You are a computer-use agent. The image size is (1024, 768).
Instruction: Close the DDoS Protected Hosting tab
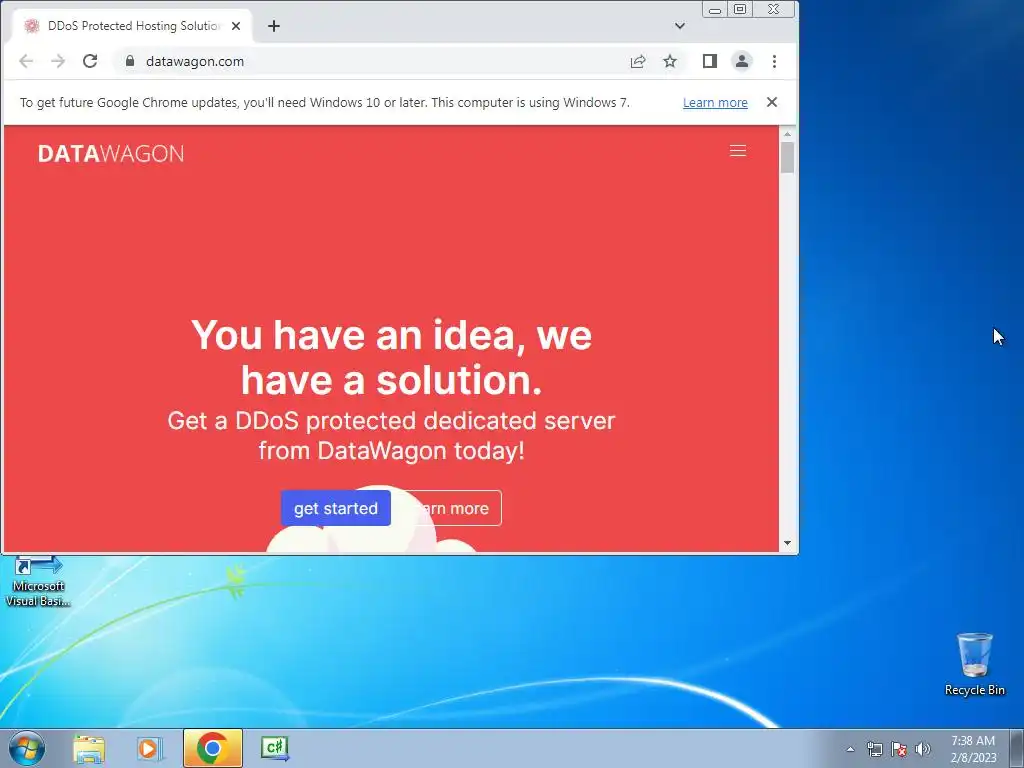coord(236,26)
